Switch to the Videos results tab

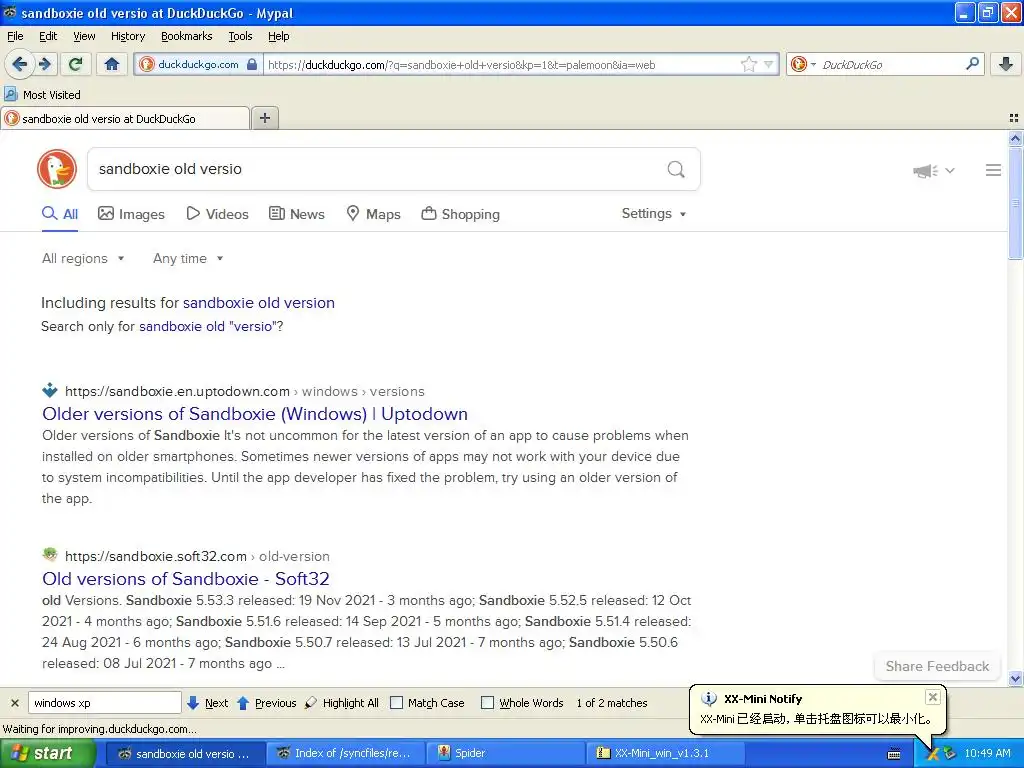click(x=217, y=214)
